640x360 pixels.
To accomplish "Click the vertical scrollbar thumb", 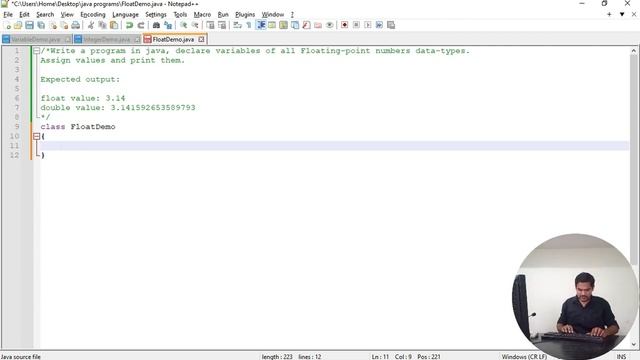I will click(633, 159).
